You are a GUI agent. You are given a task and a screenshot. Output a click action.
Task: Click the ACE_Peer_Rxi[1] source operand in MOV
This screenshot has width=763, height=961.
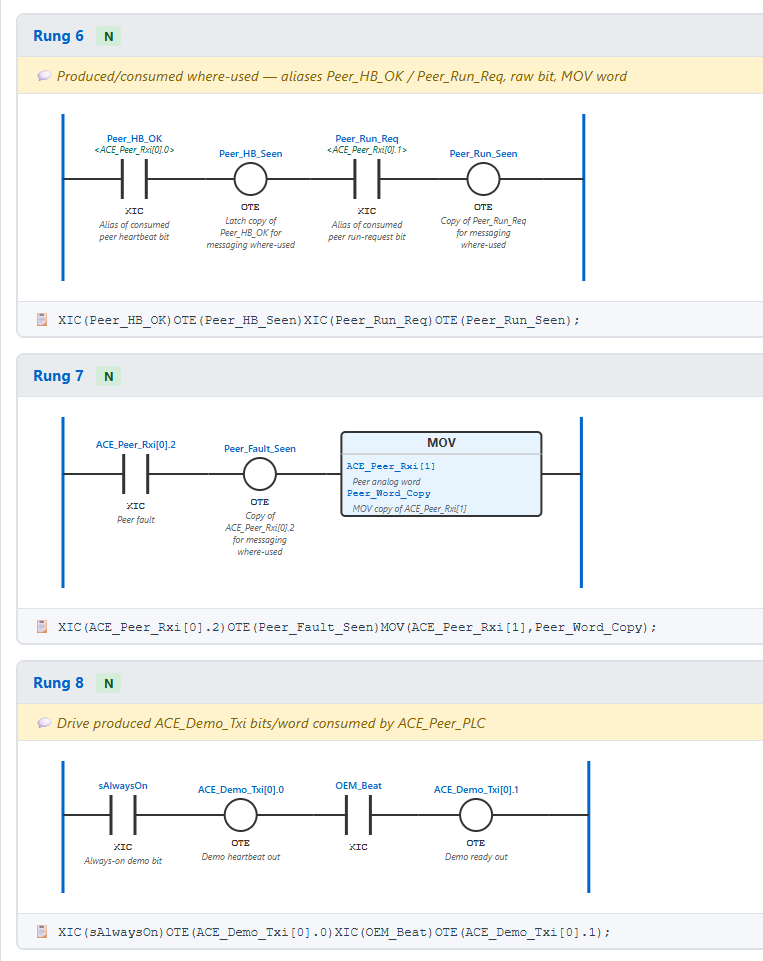coord(391,466)
